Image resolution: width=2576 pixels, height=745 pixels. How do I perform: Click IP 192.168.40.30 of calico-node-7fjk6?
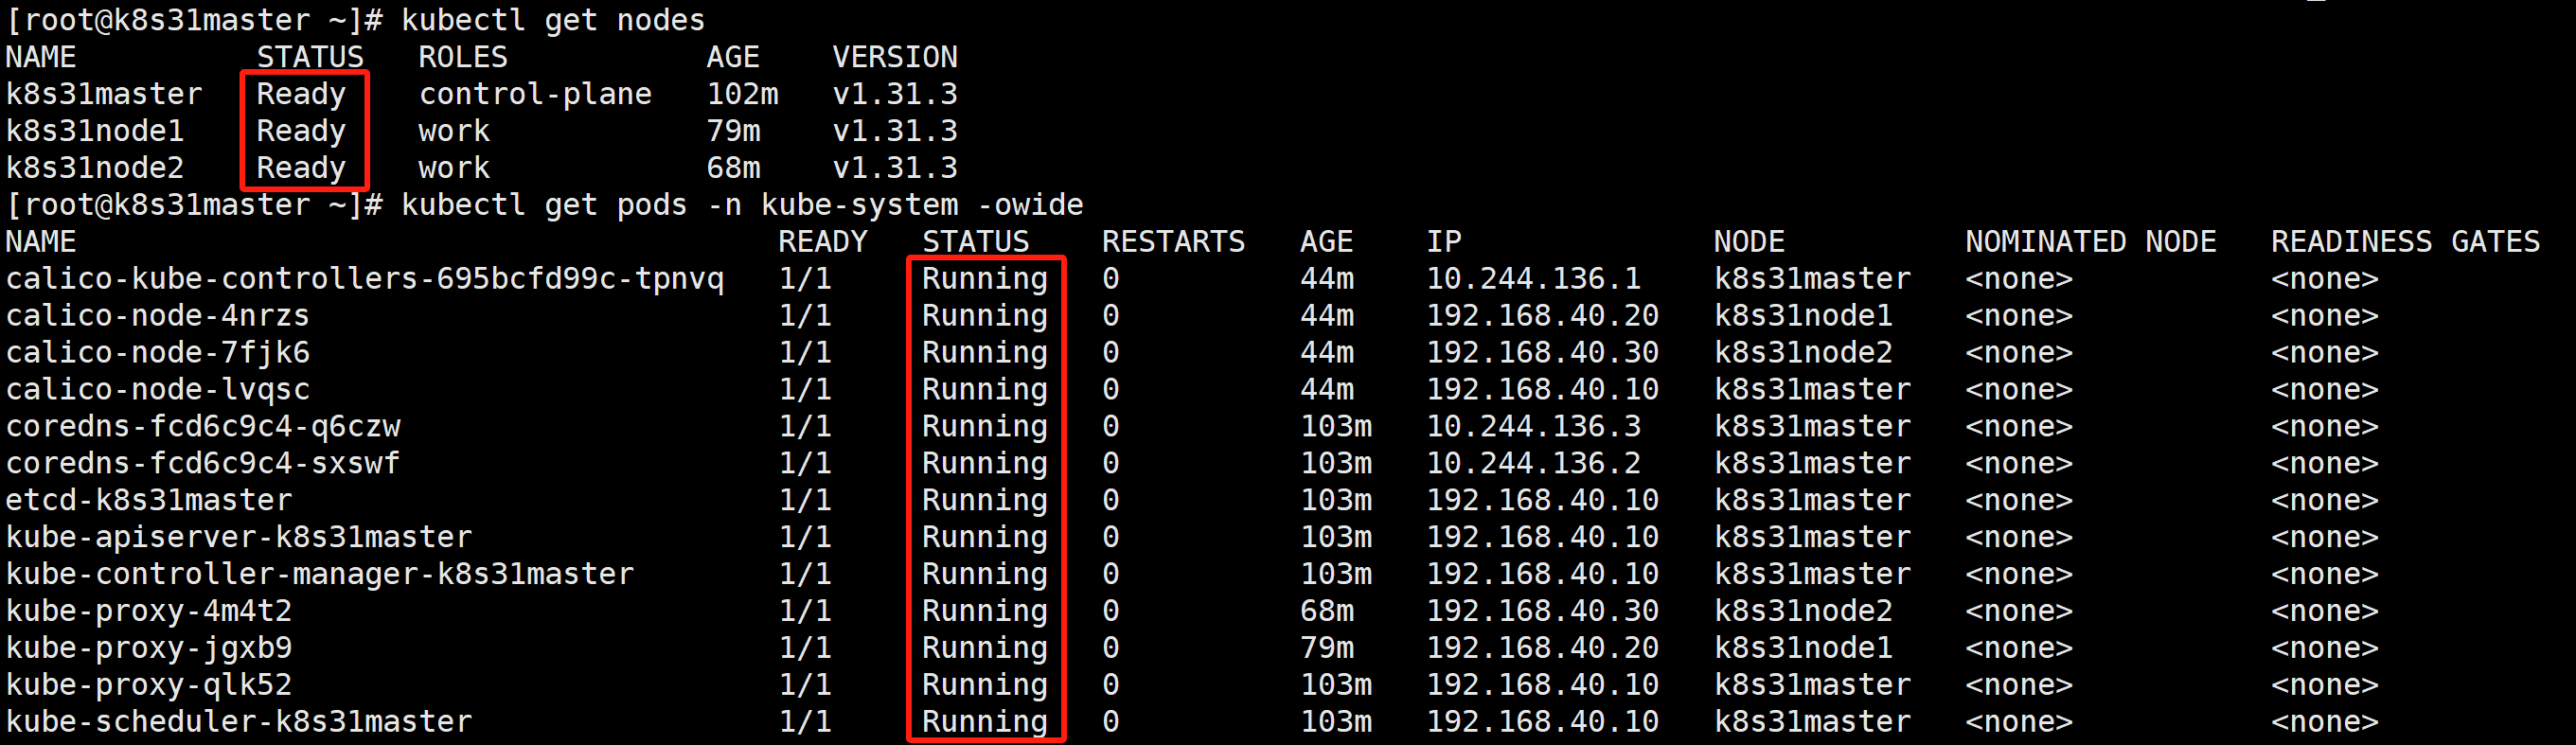click(x=1543, y=353)
